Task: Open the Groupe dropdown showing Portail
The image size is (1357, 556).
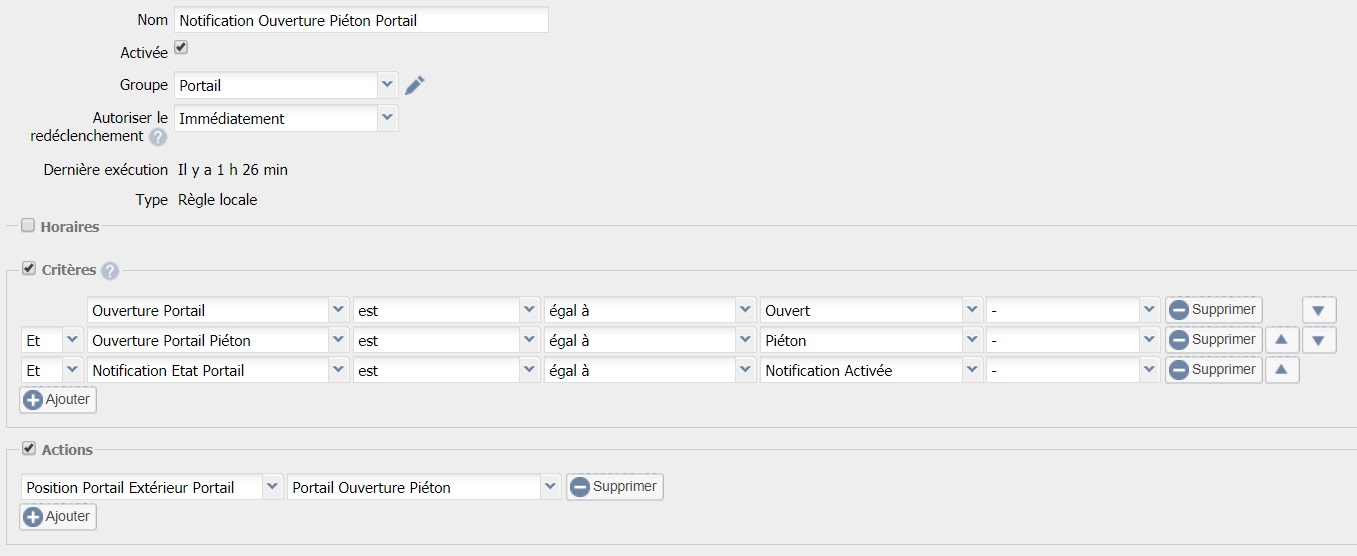Action: (386, 86)
